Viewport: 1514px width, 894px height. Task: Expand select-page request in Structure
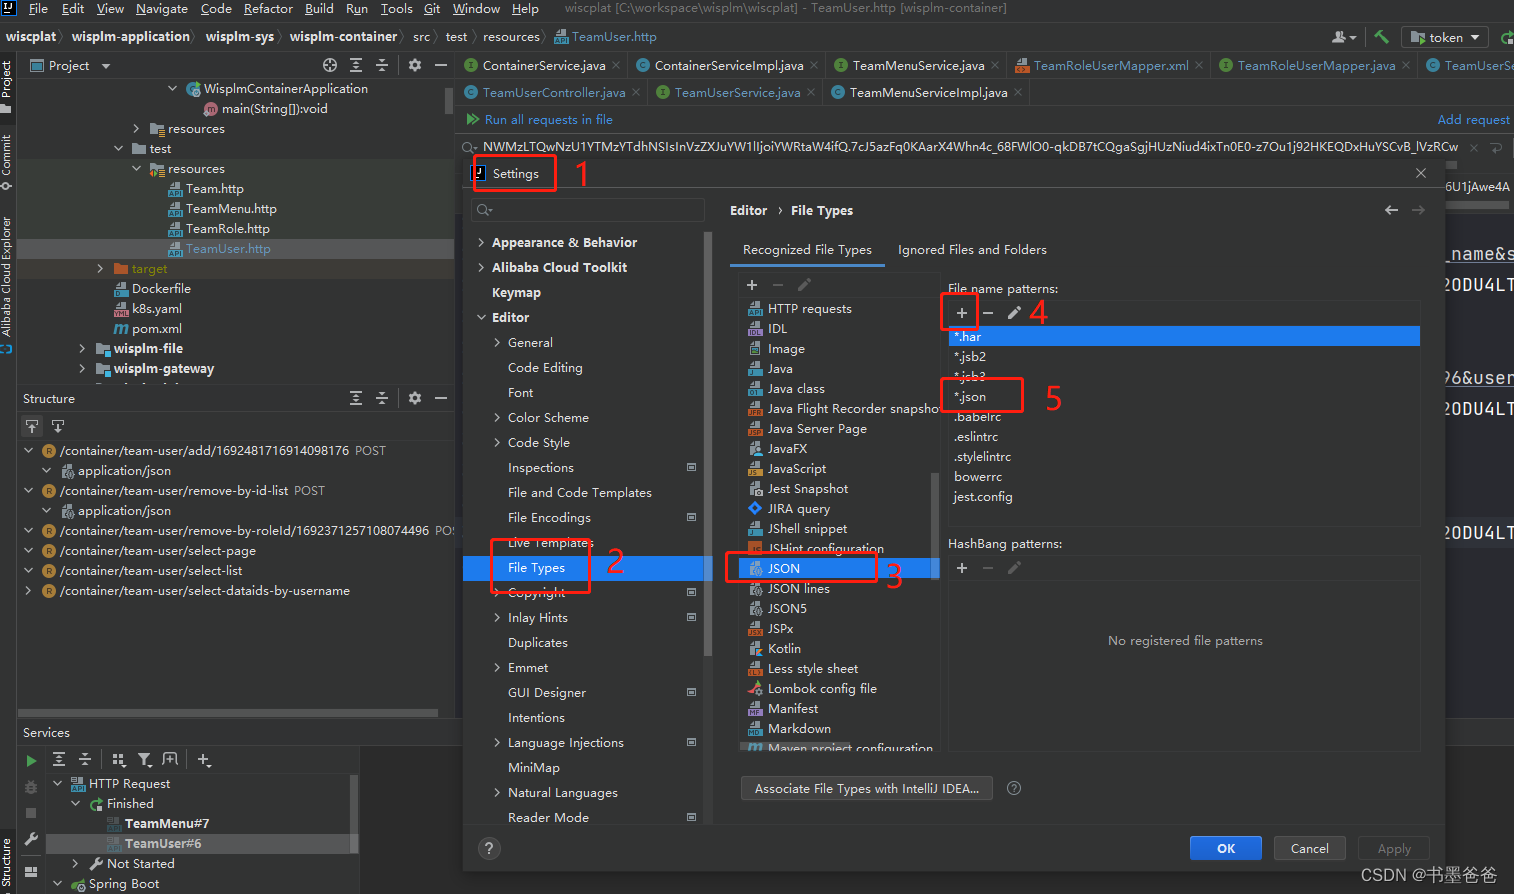pyautogui.click(x=28, y=550)
